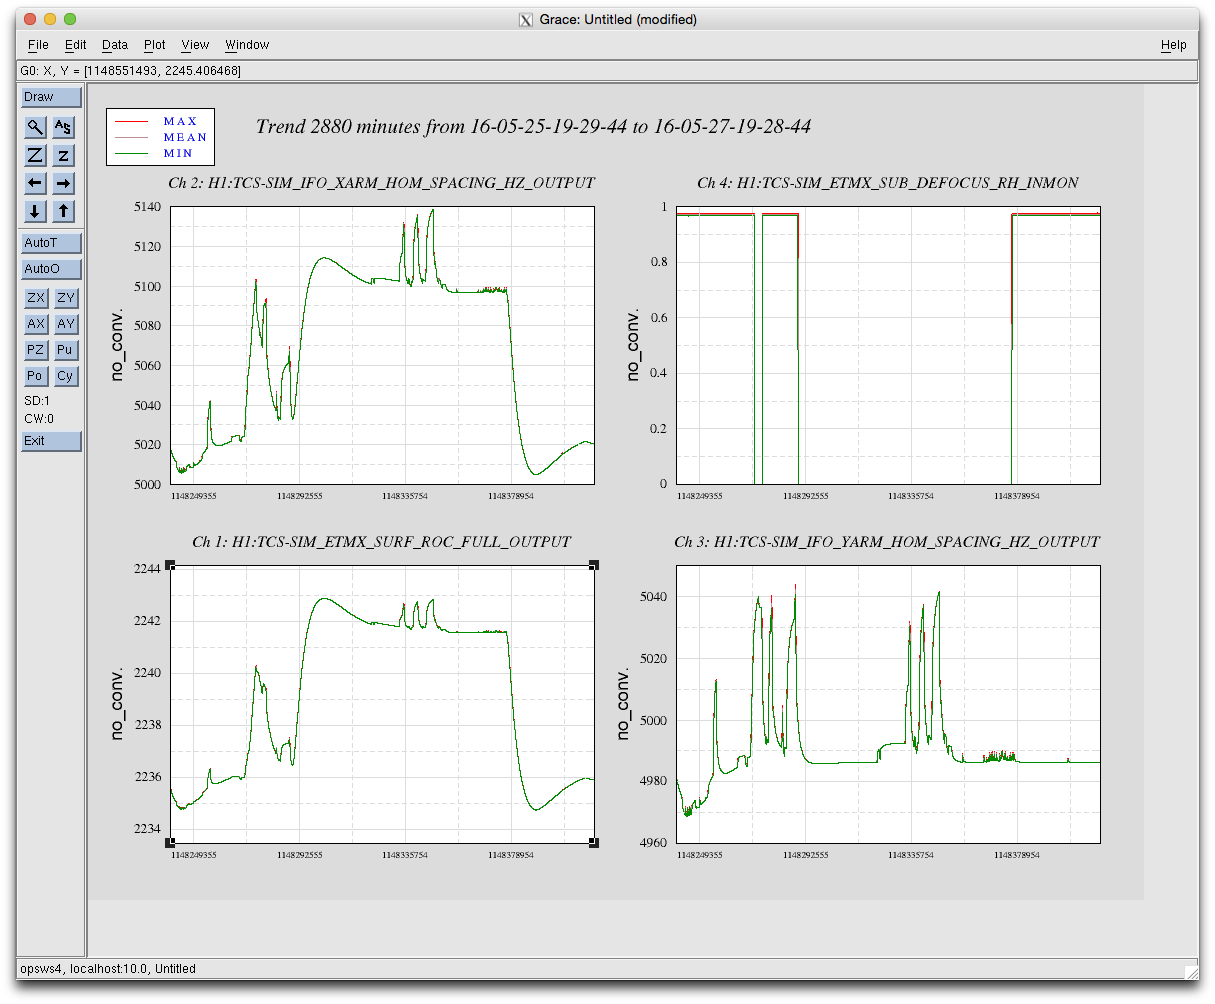Click the Ch 2 y-axis label 'no_conv.'

[117, 344]
